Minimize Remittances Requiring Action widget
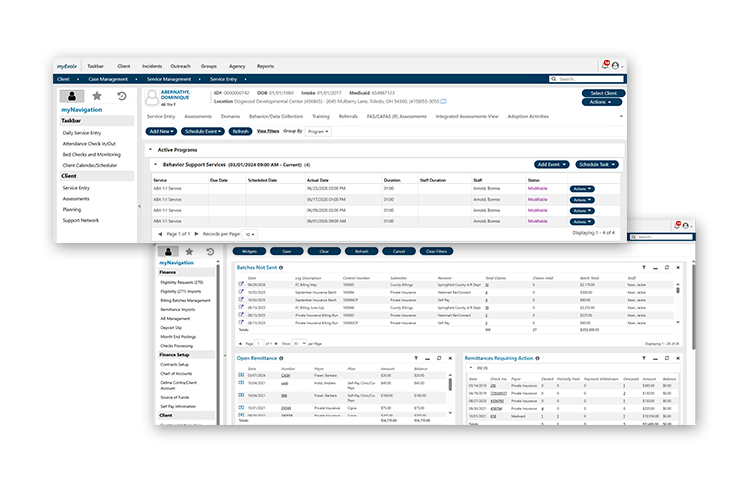The image size is (750, 500). (655, 358)
